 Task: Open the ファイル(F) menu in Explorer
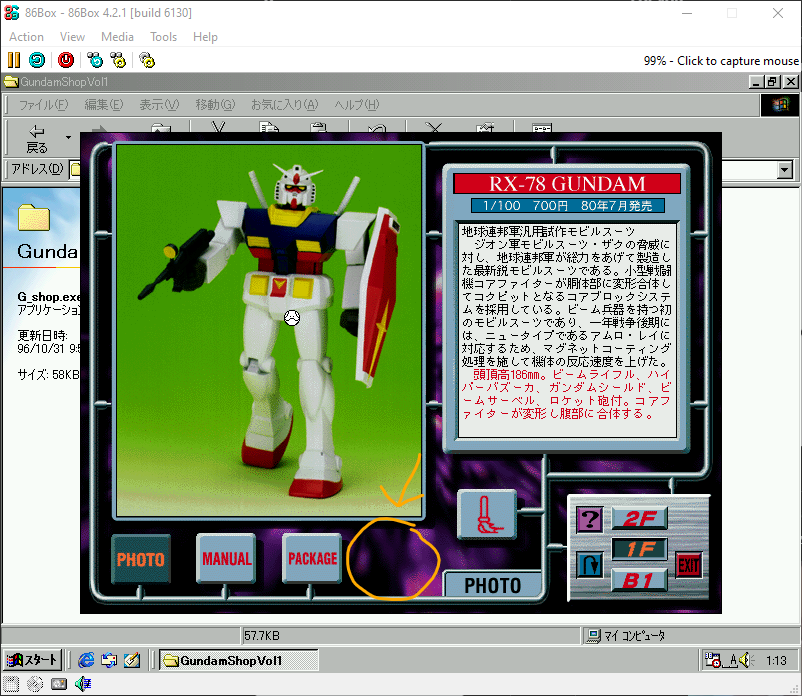tap(43, 105)
